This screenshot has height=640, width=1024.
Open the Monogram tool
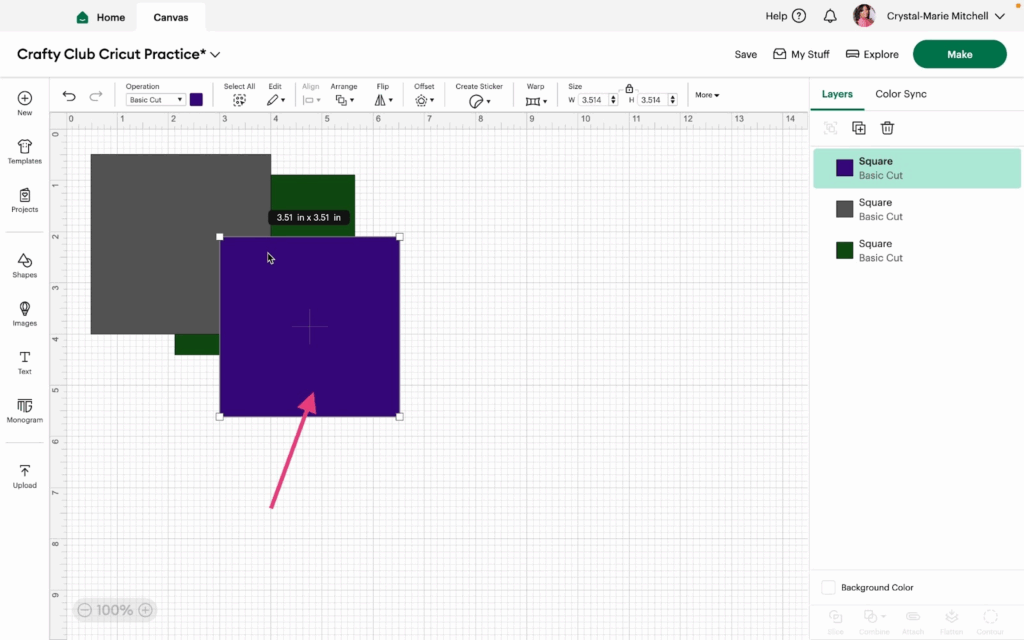coord(25,411)
